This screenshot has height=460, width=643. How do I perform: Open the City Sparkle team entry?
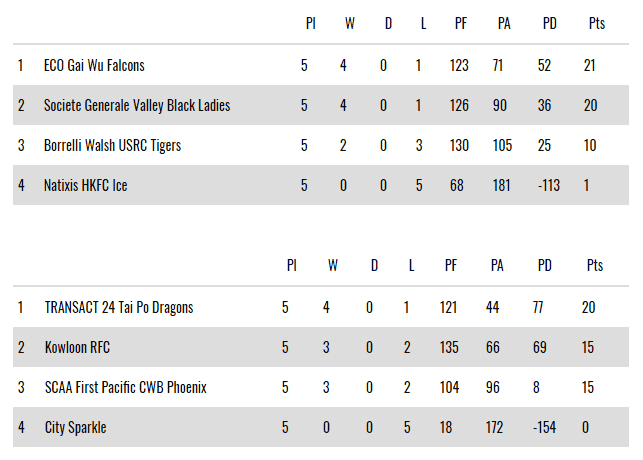75,428
